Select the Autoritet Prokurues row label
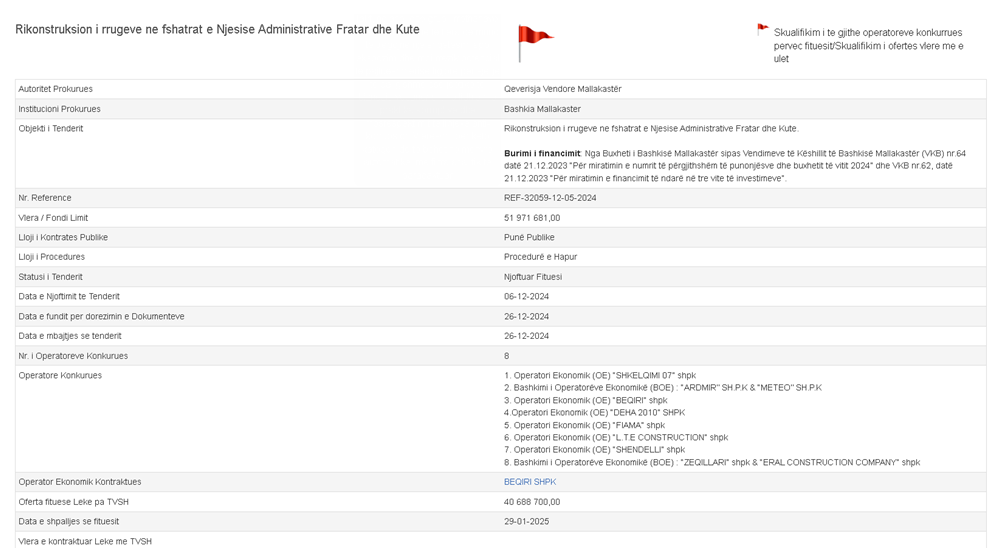Viewport: 1006px width, 555px height. tap(55, 89)
